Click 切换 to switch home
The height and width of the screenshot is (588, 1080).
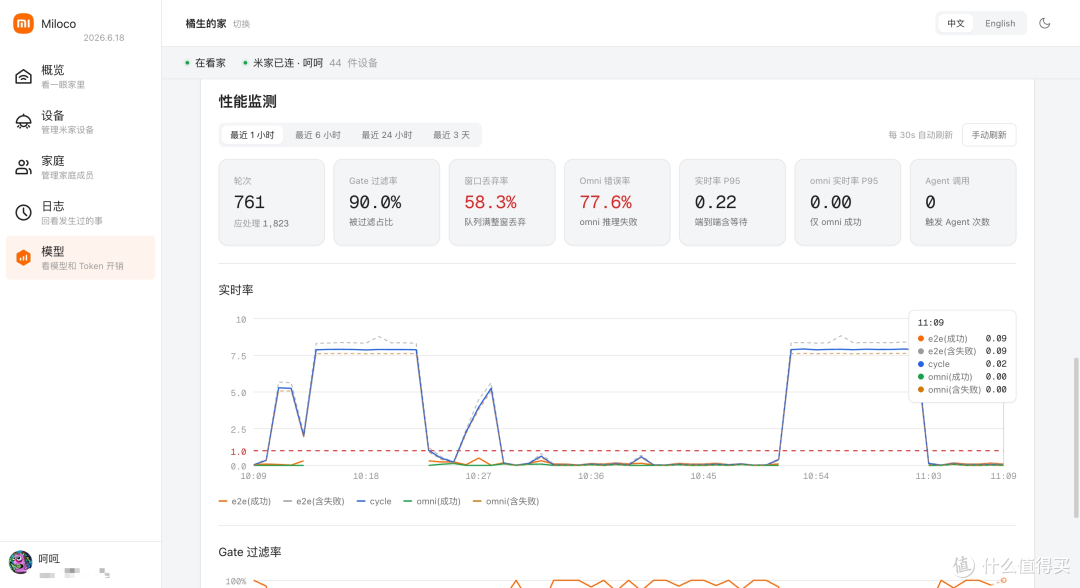pos(241,24)
